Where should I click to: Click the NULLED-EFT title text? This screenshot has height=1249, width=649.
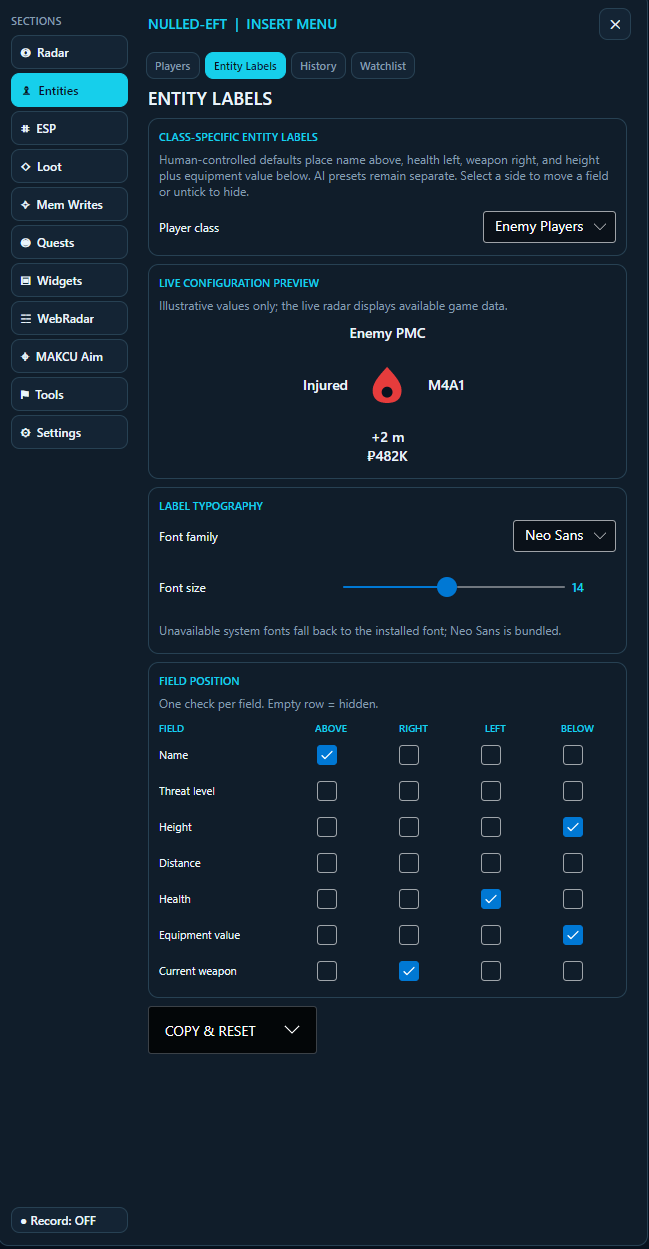[x=187, y=24]
